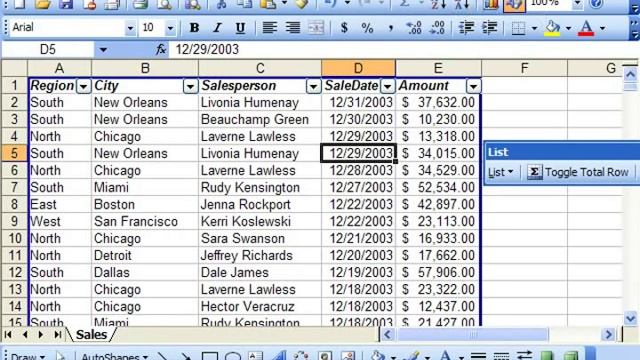Go to the last sheet tab arrow

[x=58, y=335]
